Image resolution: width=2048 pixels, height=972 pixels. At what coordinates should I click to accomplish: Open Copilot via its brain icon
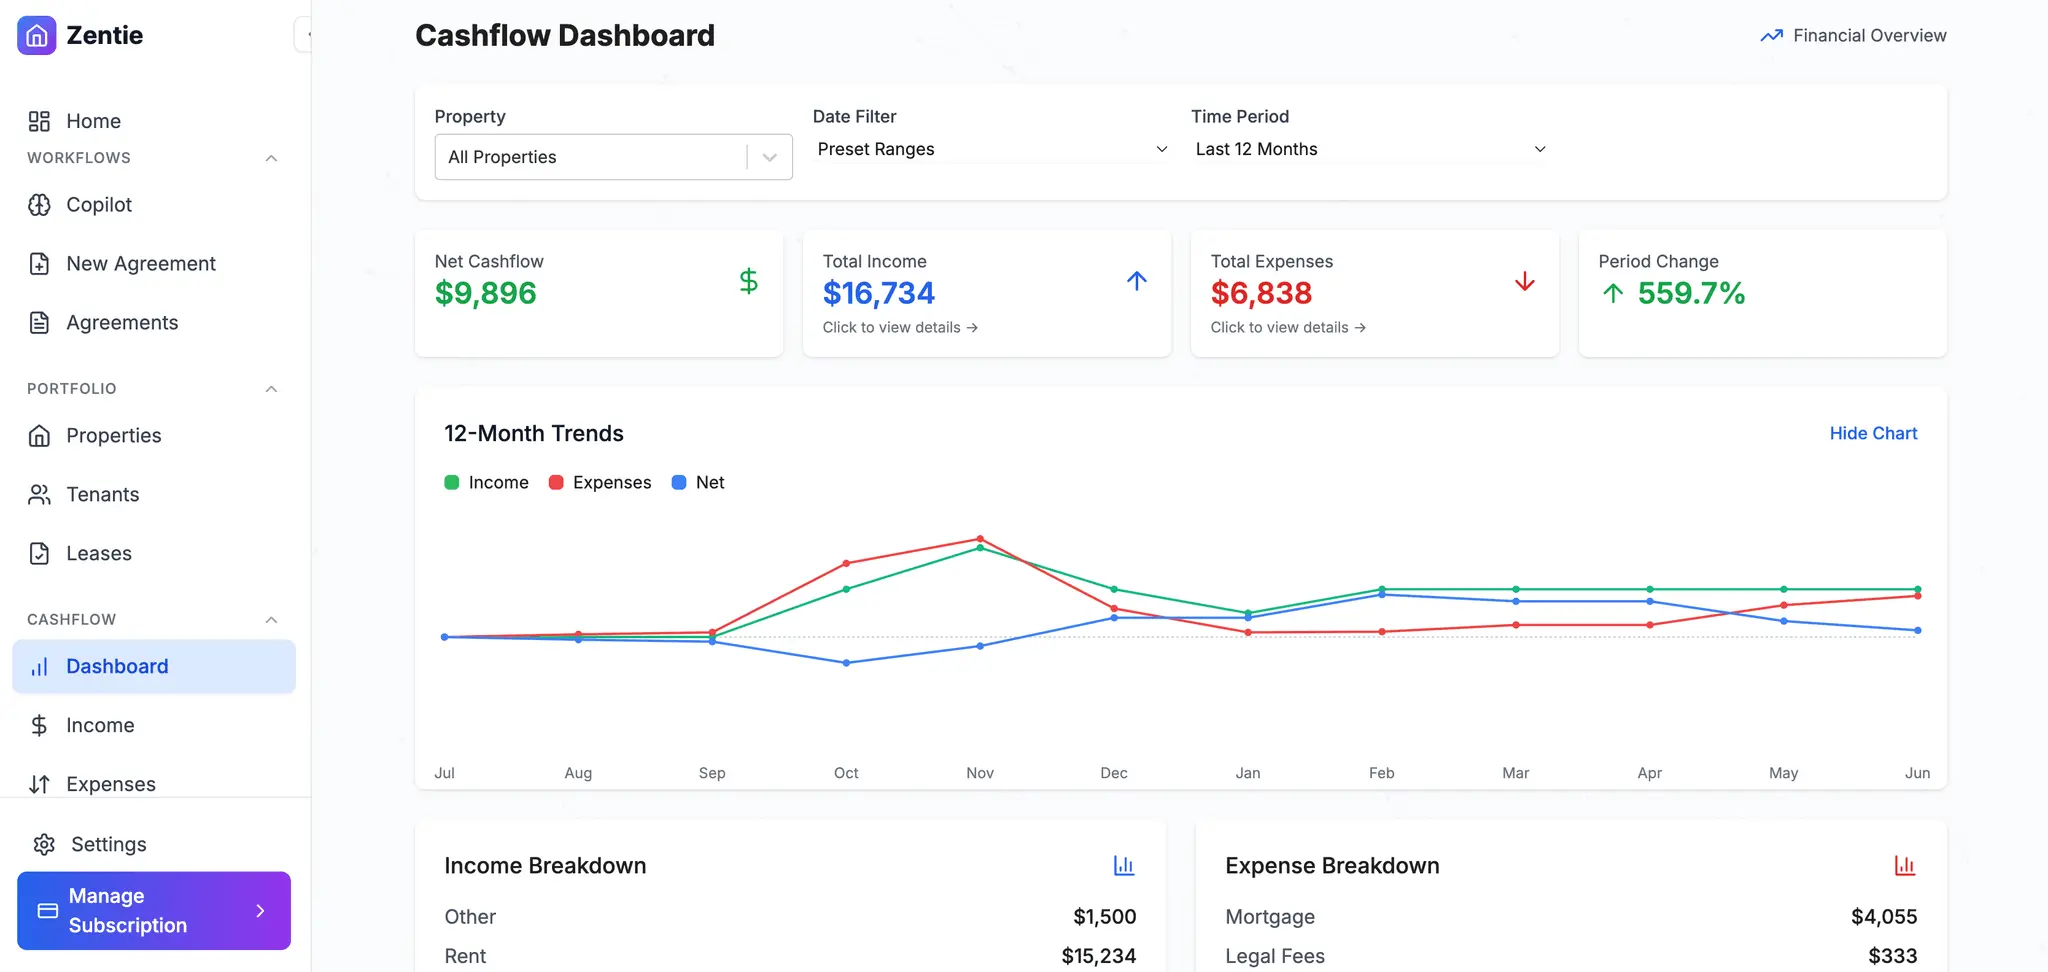coord(39,205)
